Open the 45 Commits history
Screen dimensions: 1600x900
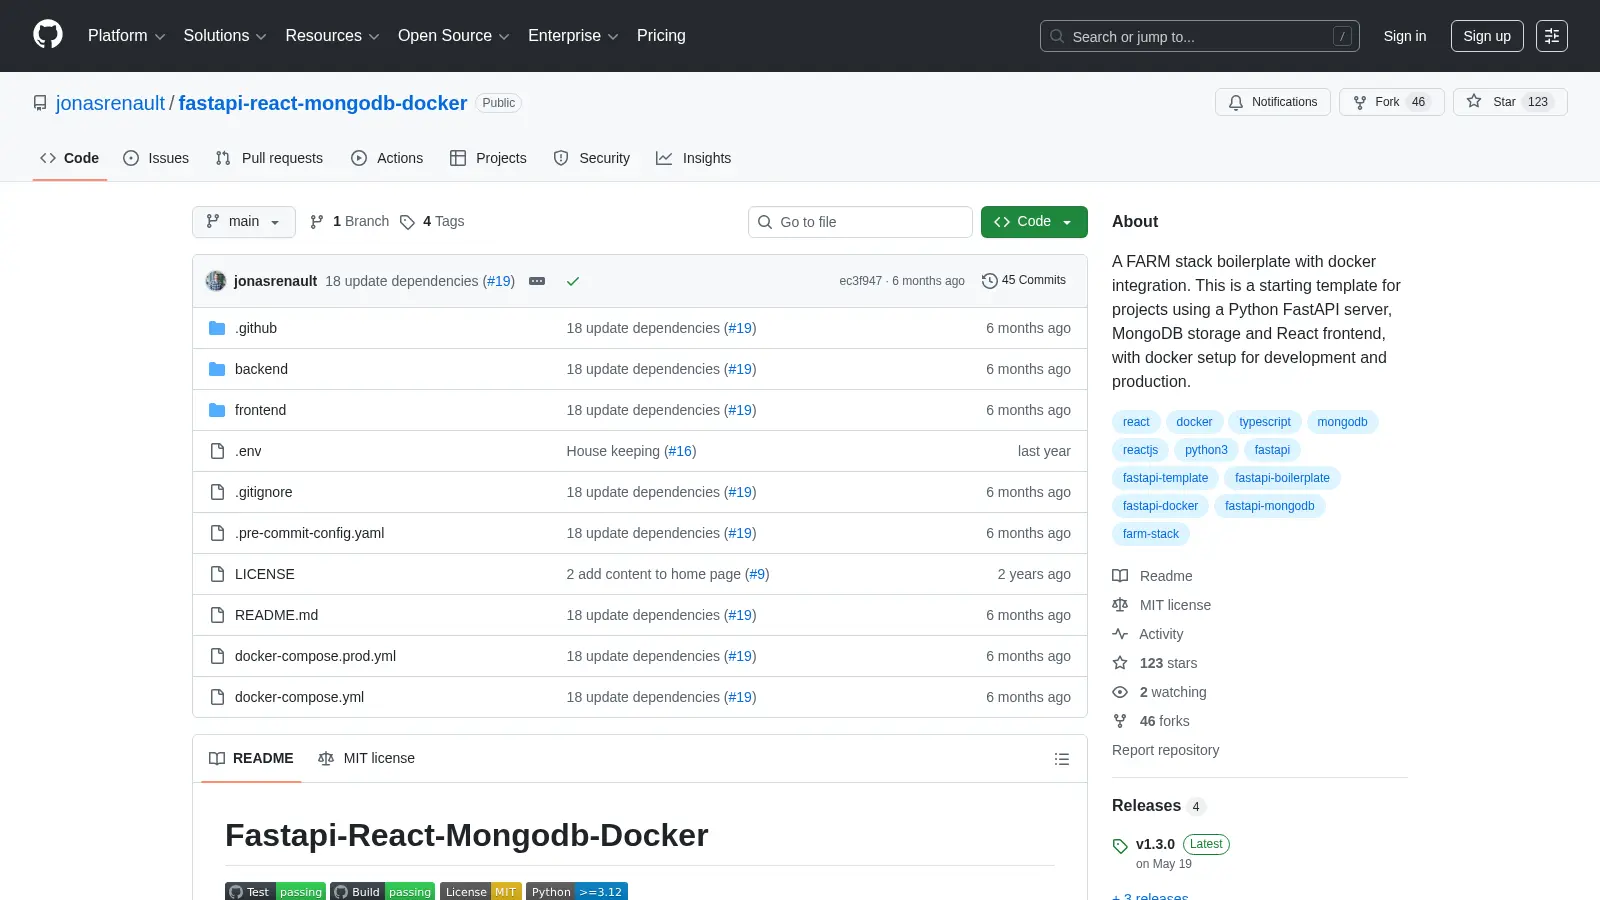point(1024,281)
